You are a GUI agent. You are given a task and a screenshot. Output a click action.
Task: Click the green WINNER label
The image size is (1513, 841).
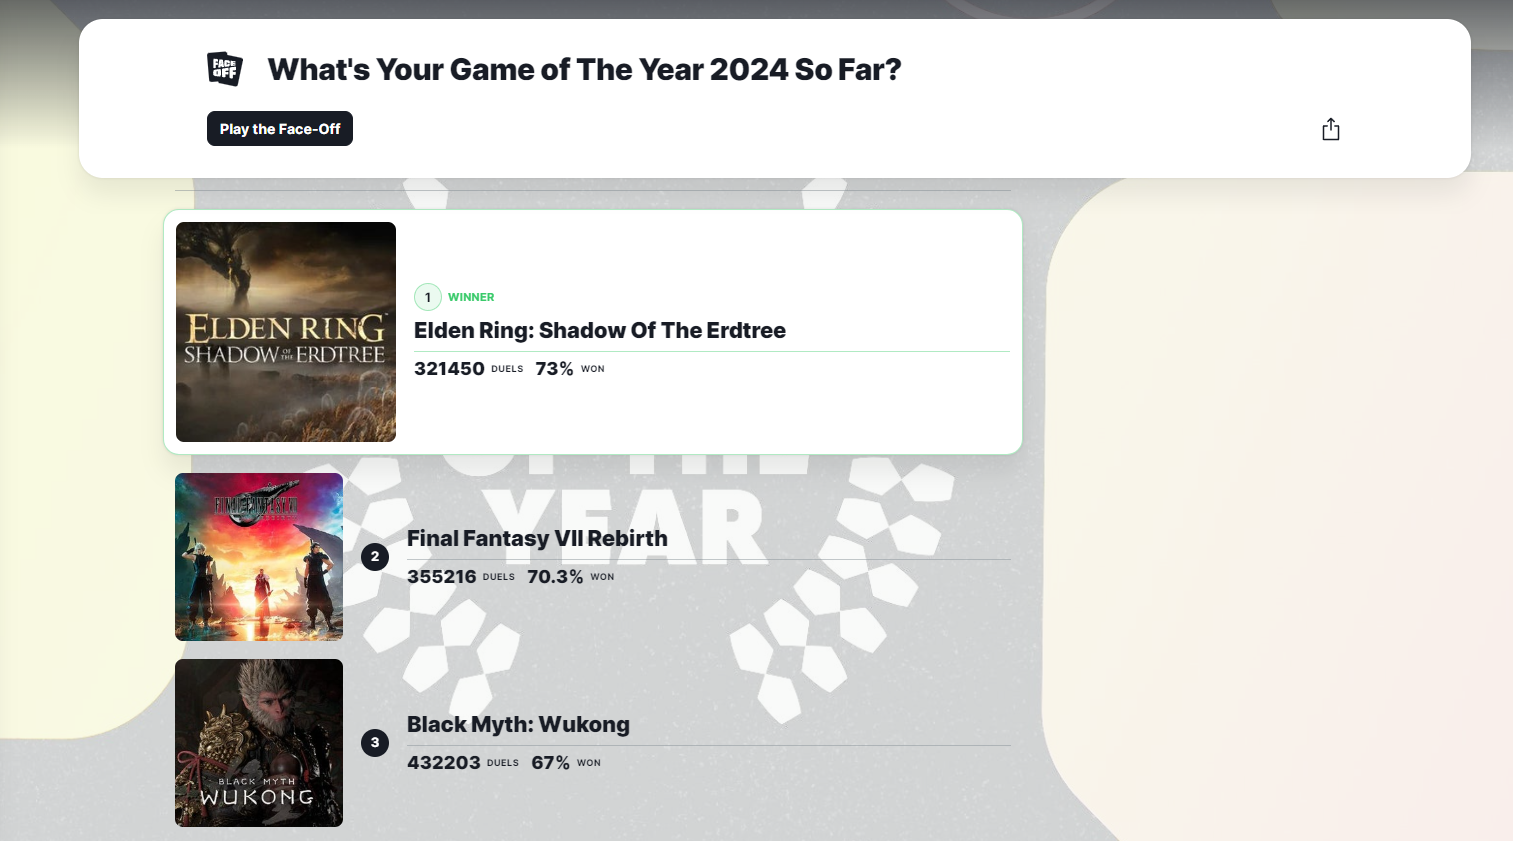471,297
